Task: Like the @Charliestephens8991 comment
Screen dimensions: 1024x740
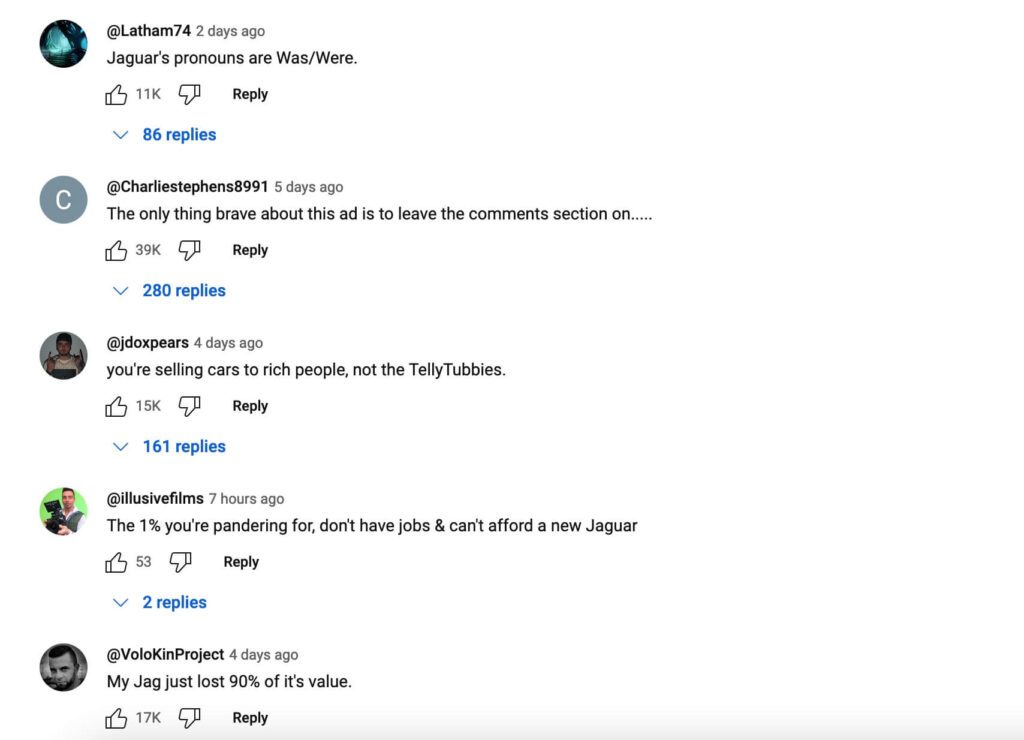Action: coord(116,250)
